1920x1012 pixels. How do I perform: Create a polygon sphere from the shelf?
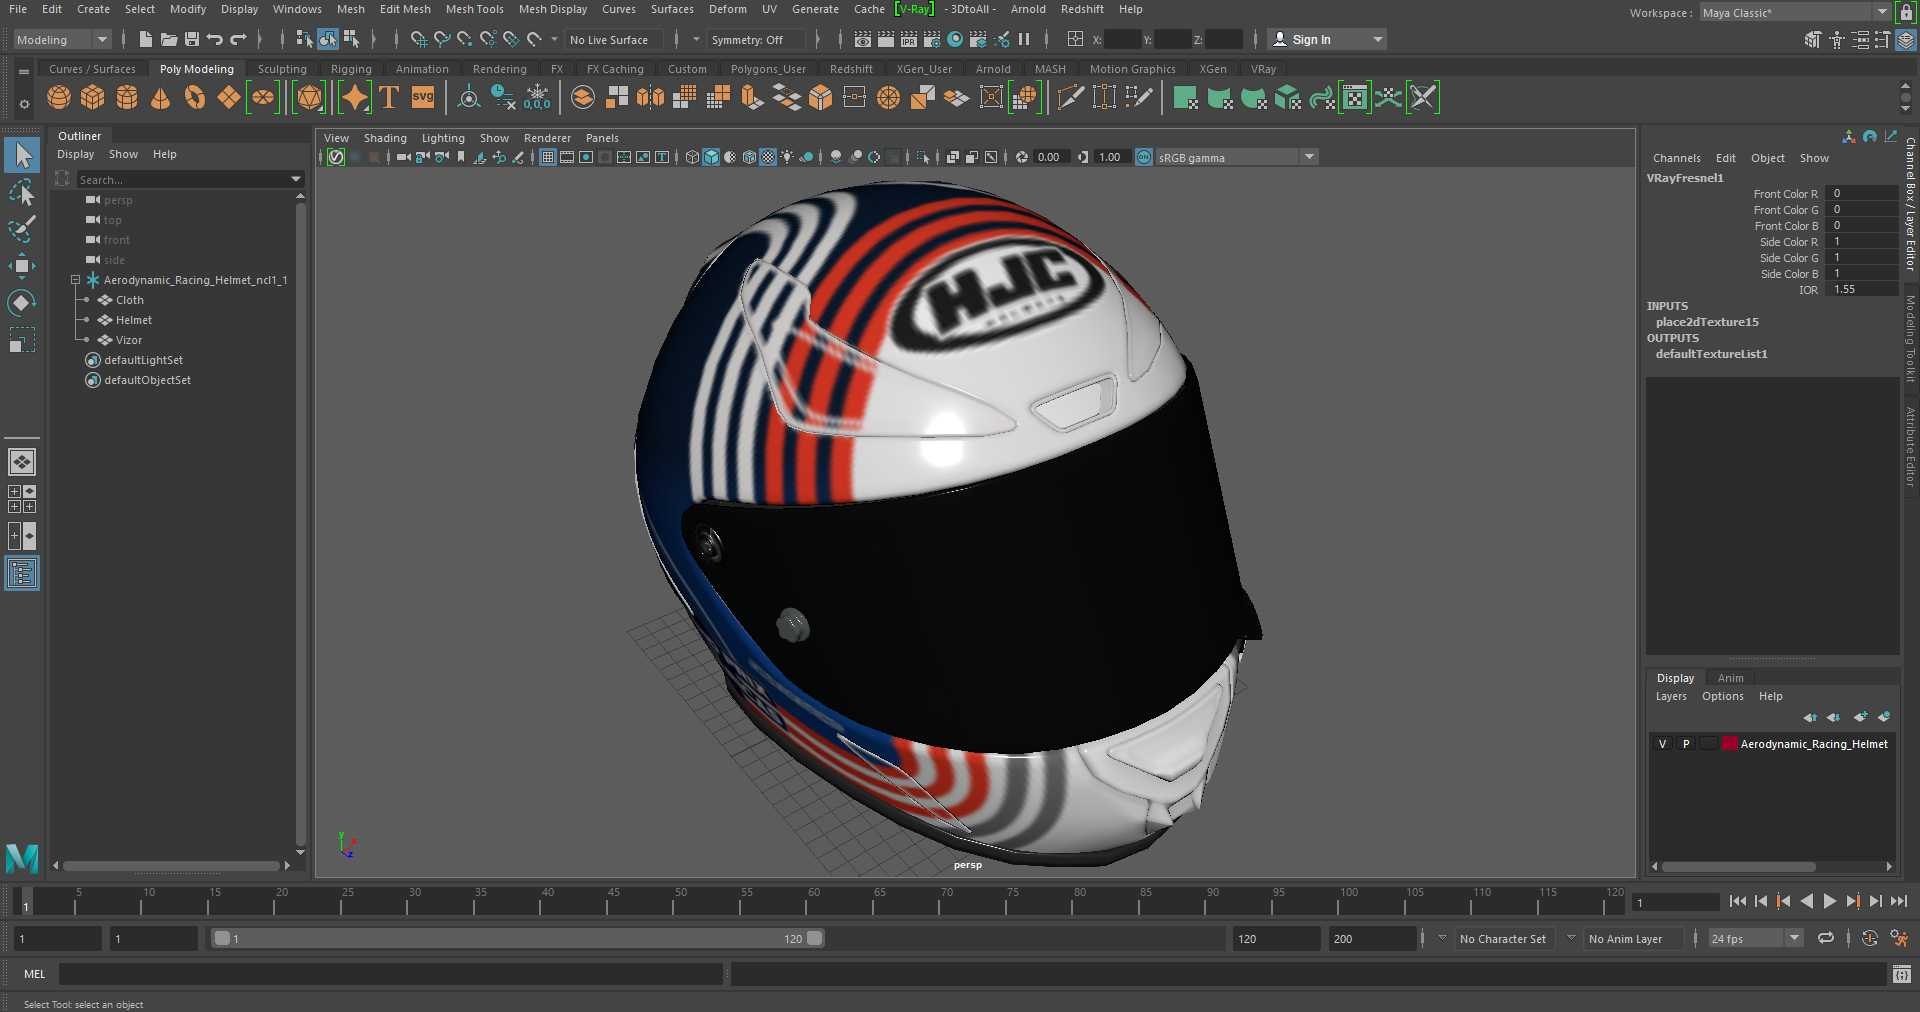pos(59,97)
